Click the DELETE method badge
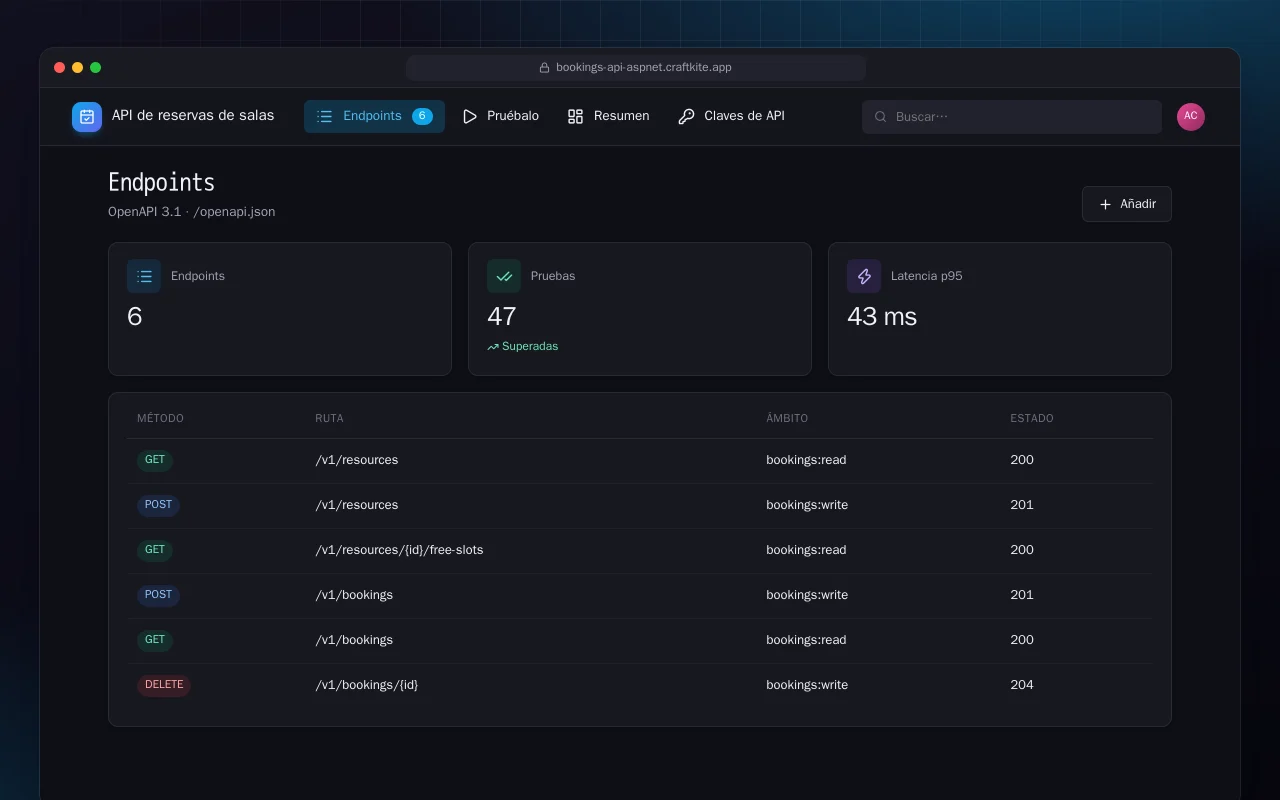This screenshot has width=1280, height=800. (164, 686)
